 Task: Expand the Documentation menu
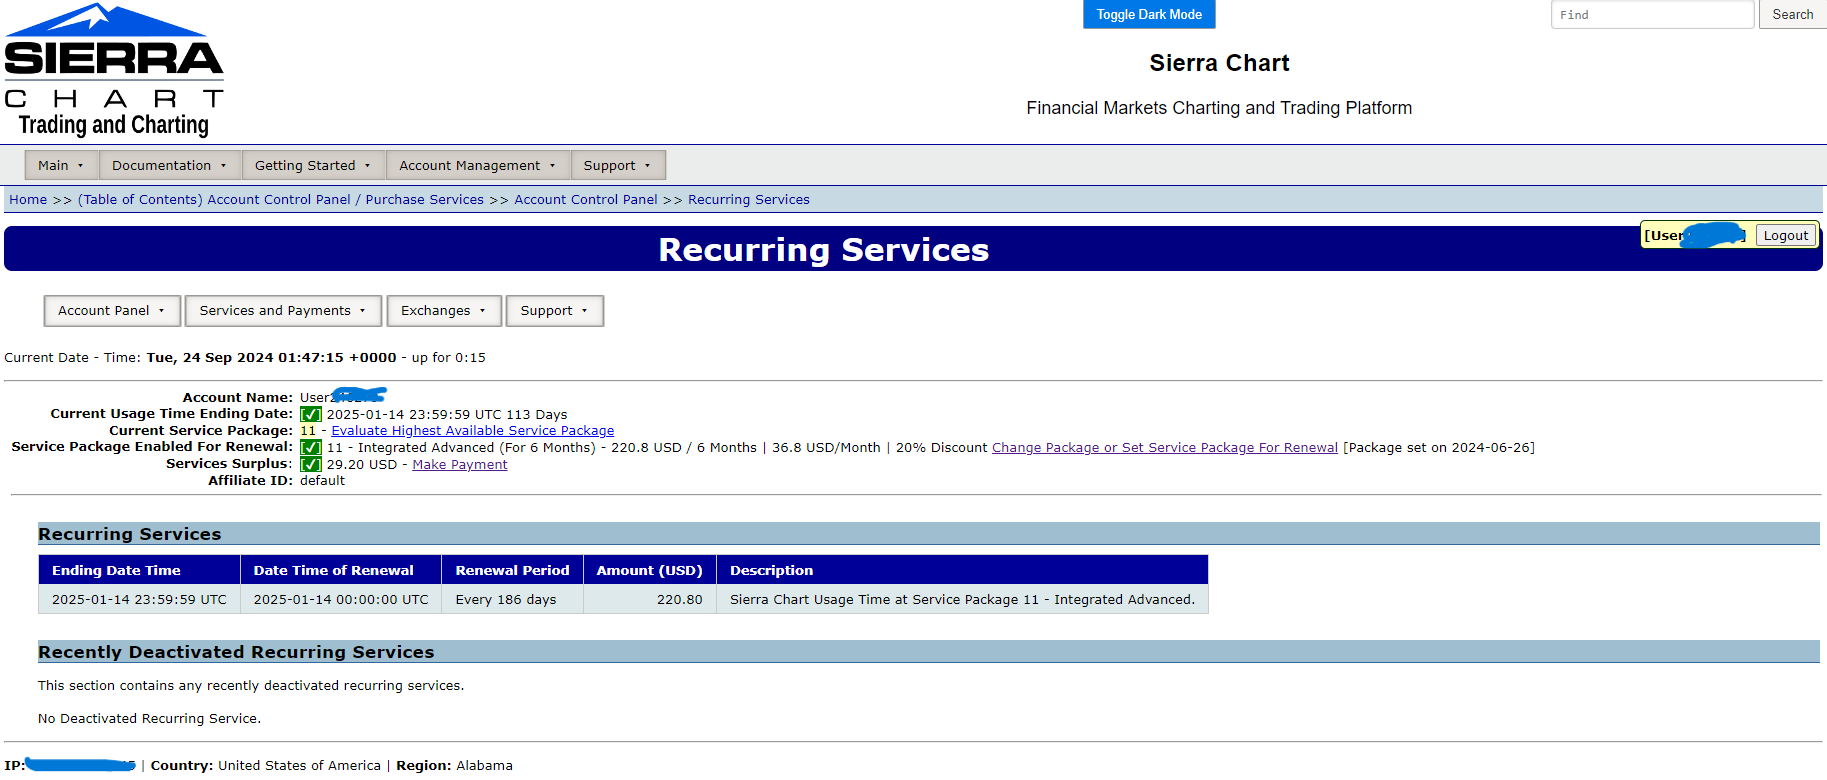tap(169, 165)
